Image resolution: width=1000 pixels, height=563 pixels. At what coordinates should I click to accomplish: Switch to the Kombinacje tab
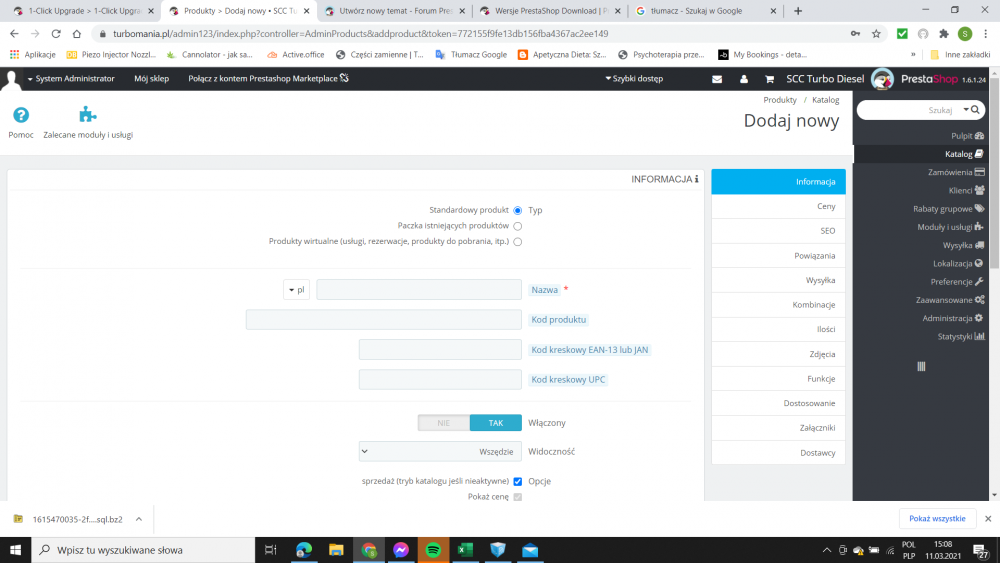tap(778, 305)
